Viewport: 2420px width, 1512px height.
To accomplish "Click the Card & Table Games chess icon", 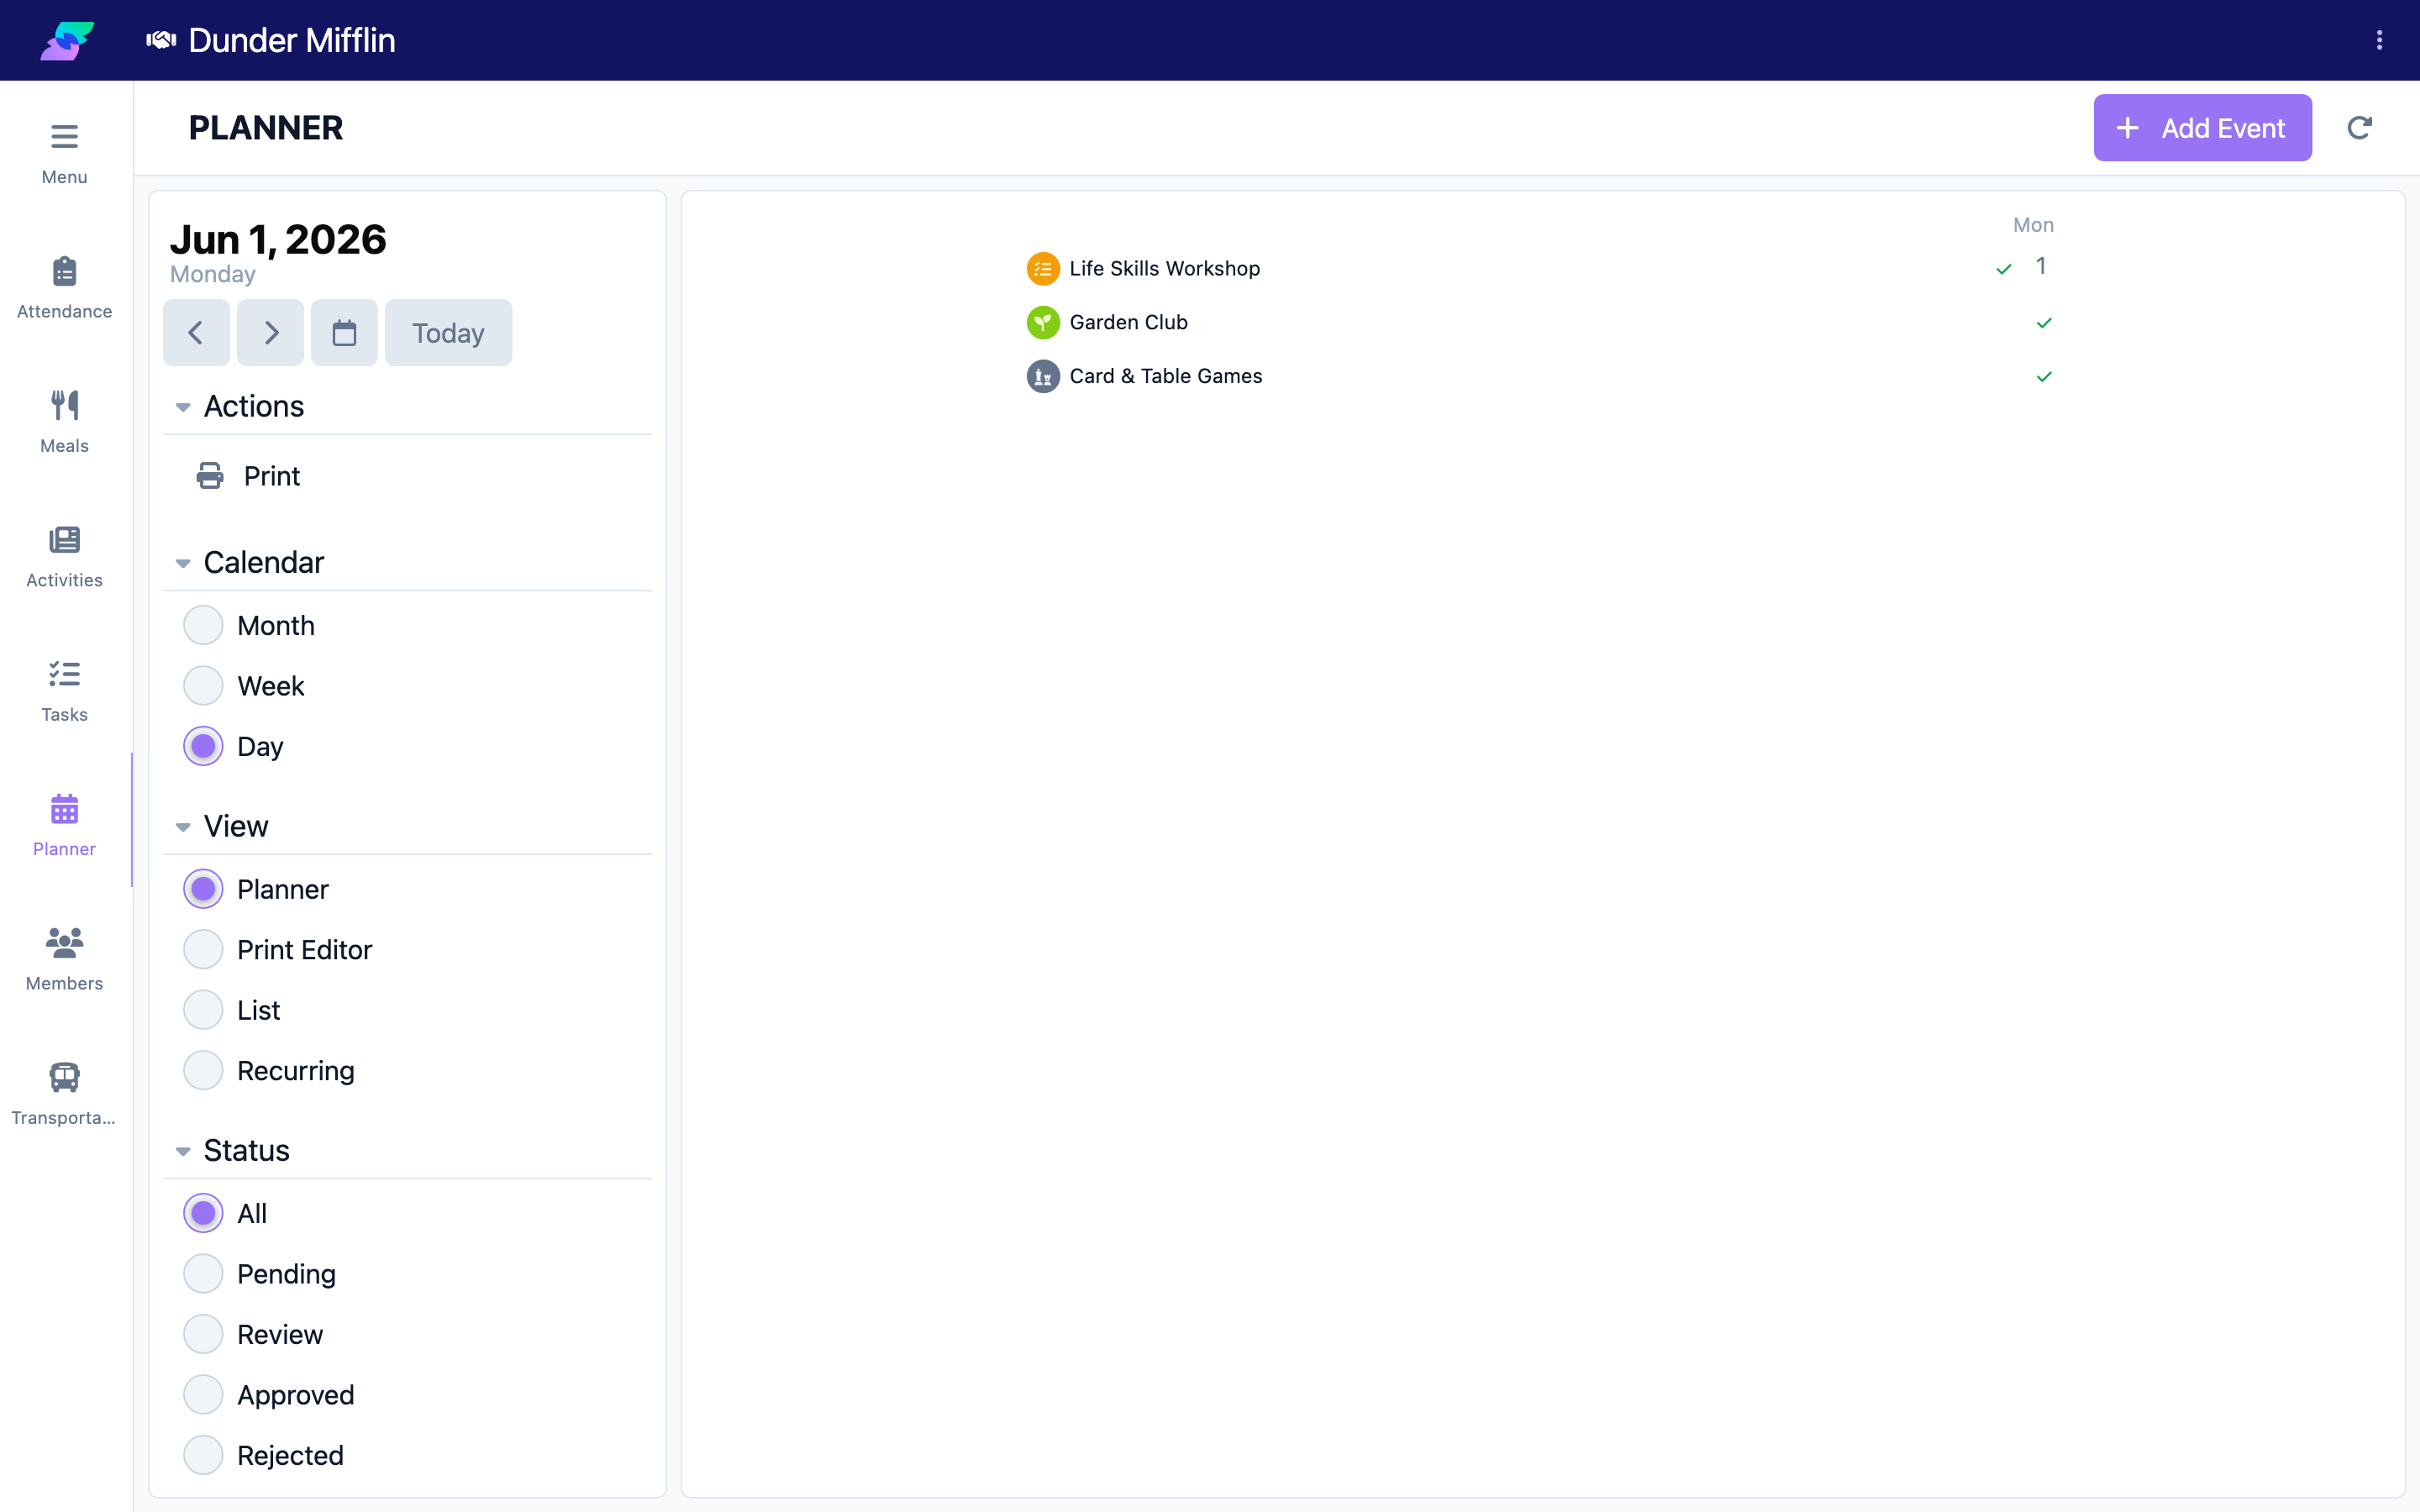I will (x=1043, y=376).
